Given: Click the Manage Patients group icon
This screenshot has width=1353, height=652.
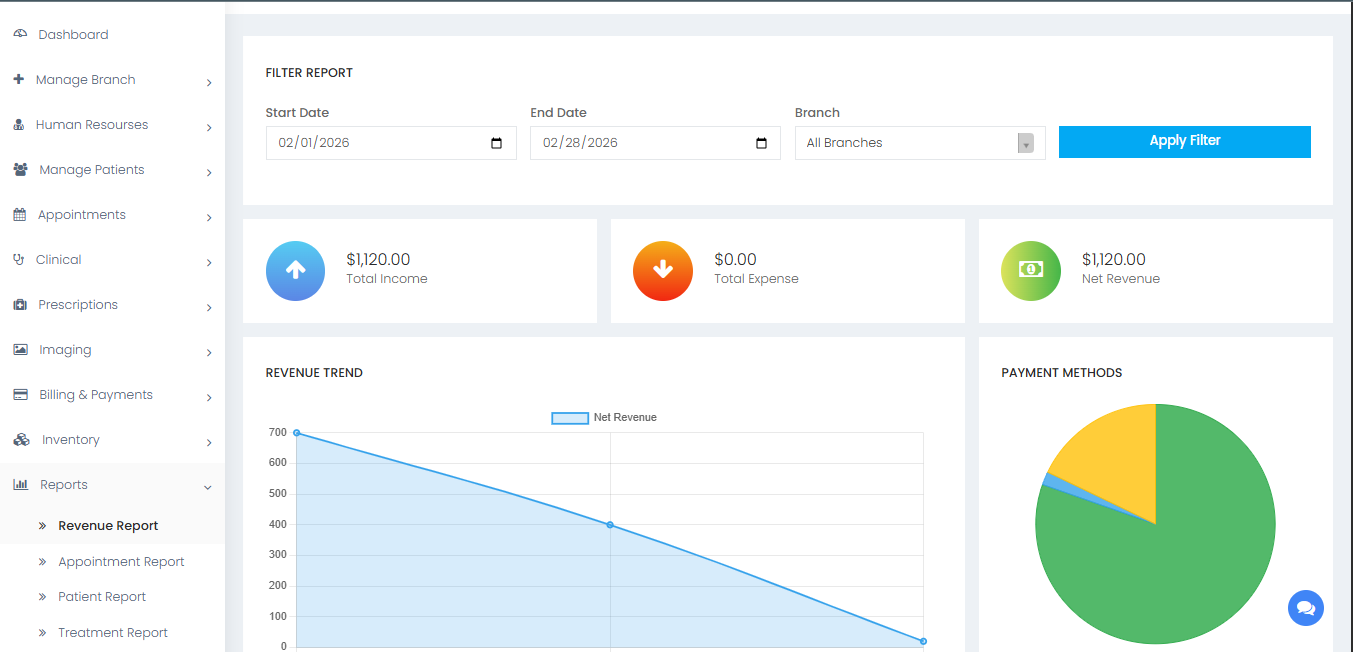Looking at the screenshot, I should pyautogui.click(x=20, y=170).
